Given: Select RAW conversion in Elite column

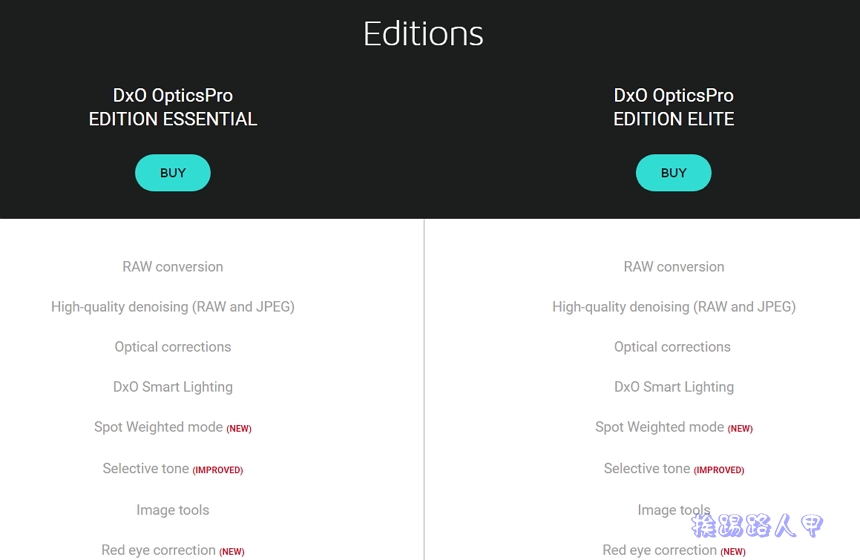Looking at the screenshot, I should coord(674,267).
